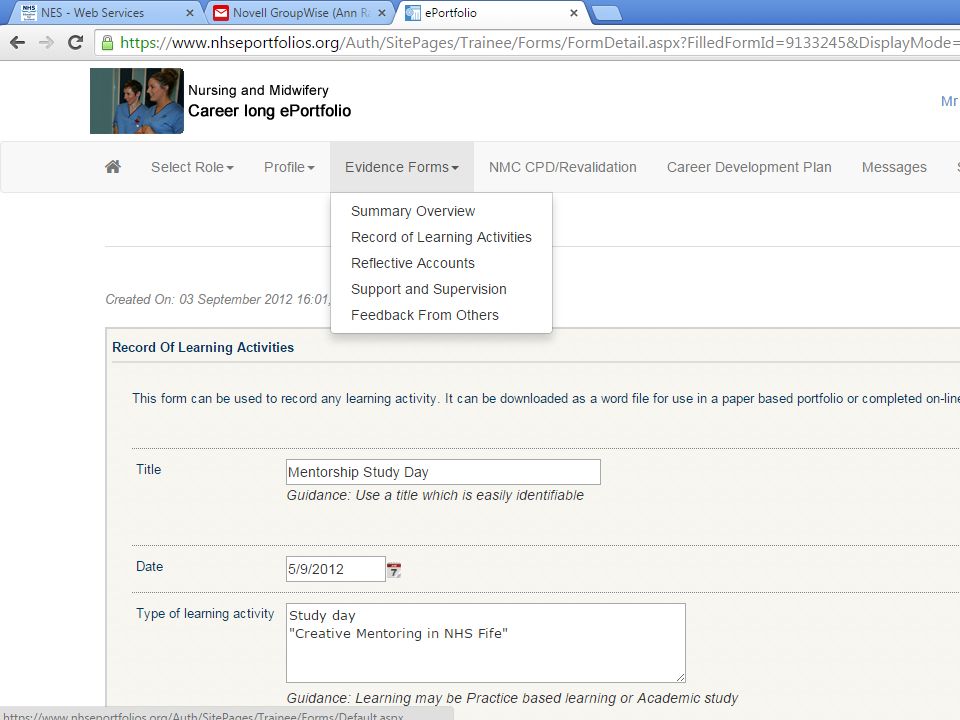This screenshot has height=720, width=960.
Task: Click the Record Of Learning Activities heading
Action: [x=203, y=347]
